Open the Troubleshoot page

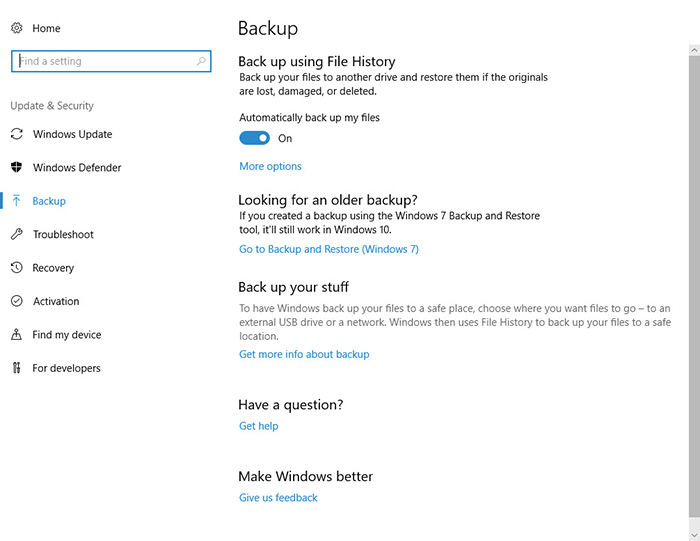pos(63,234)
